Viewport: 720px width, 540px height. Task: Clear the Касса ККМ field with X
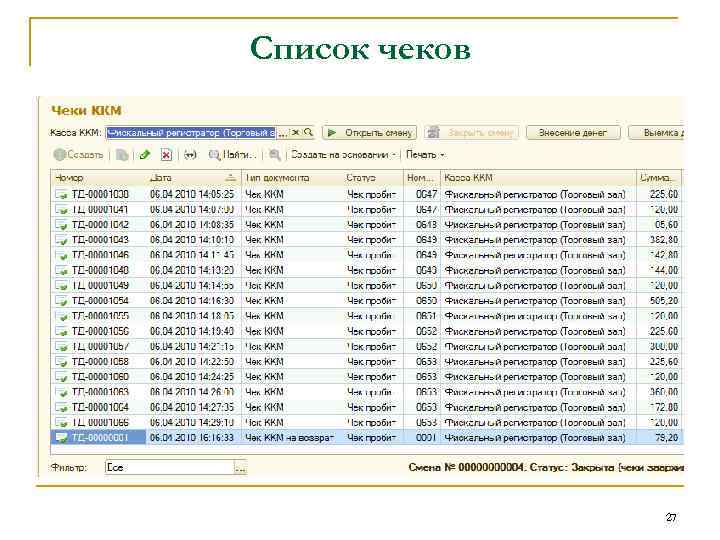[x=296, y=133]
